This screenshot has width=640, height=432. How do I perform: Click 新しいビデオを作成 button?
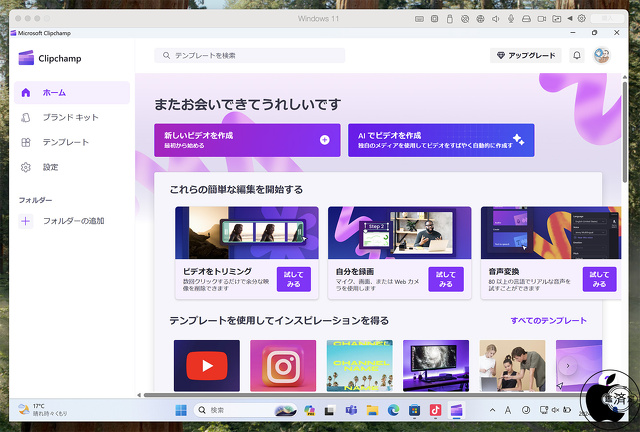pyautogui.click(x=247, y=140)
